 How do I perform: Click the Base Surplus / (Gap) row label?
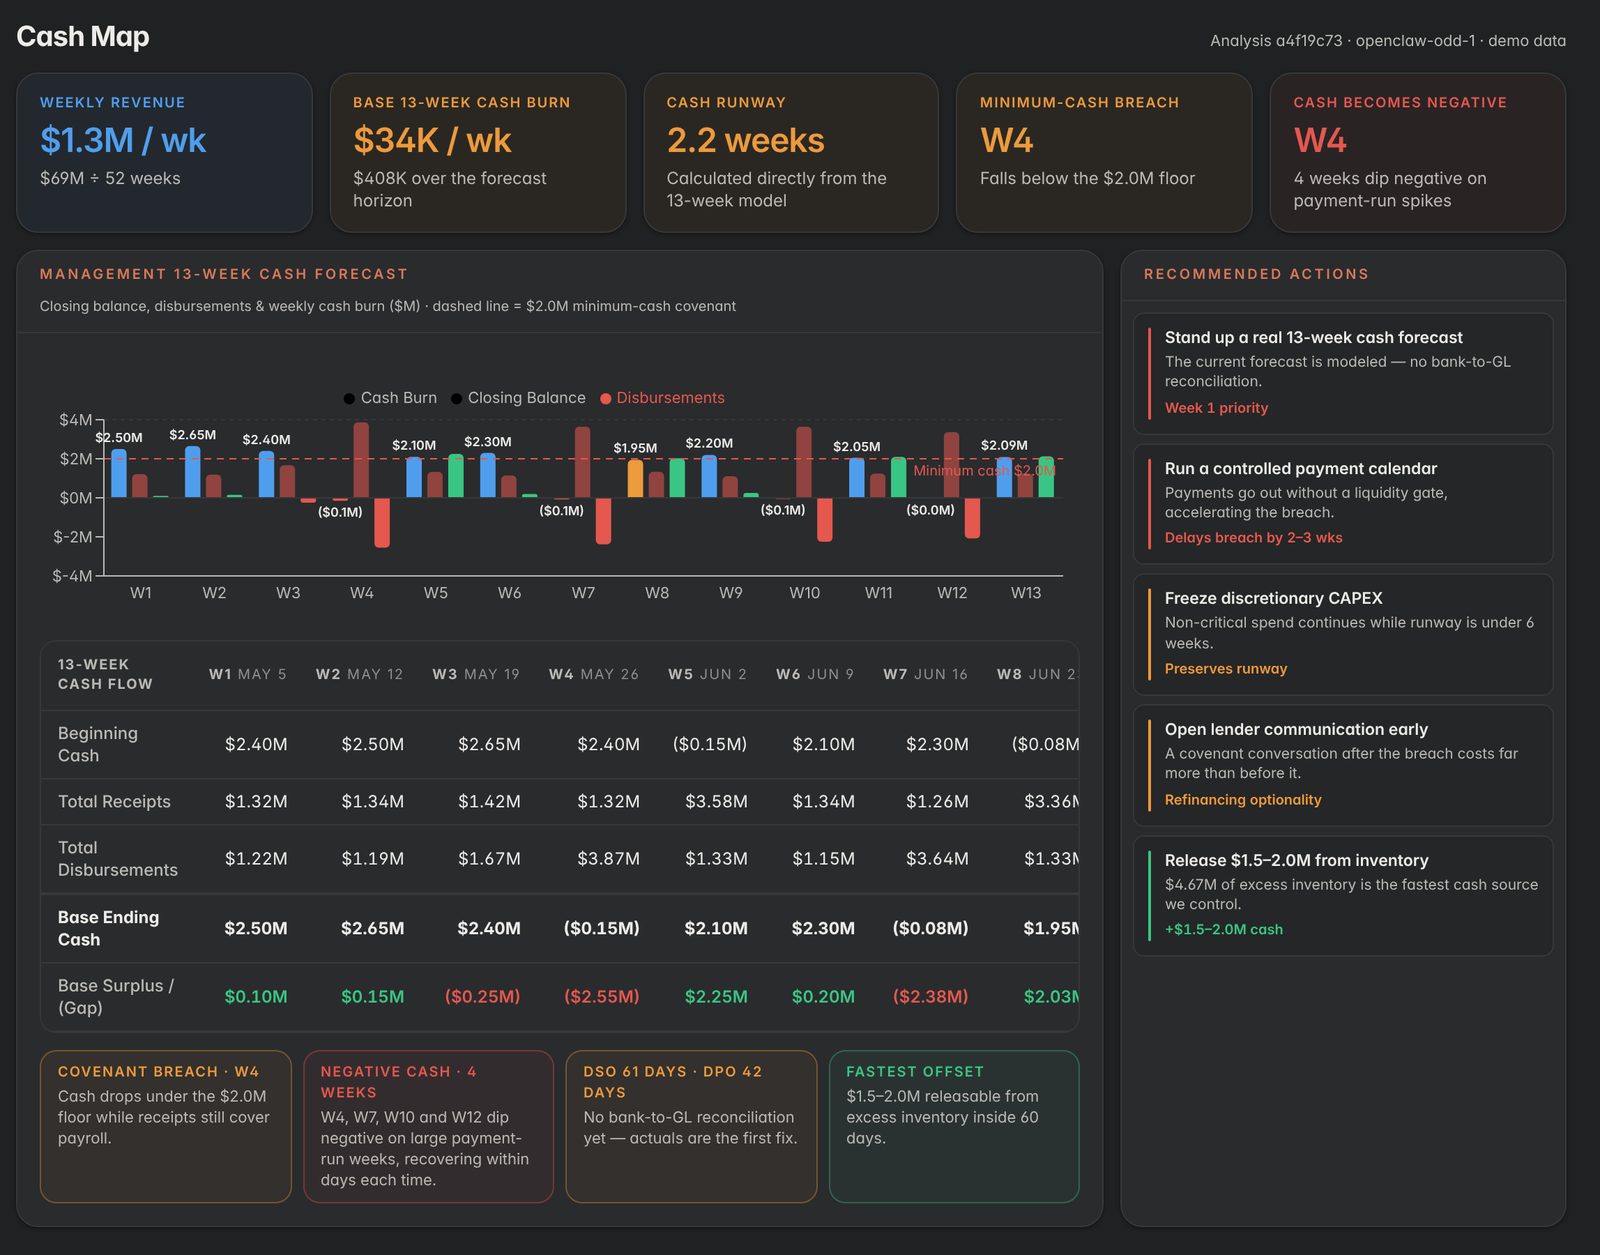click(116, 997)
